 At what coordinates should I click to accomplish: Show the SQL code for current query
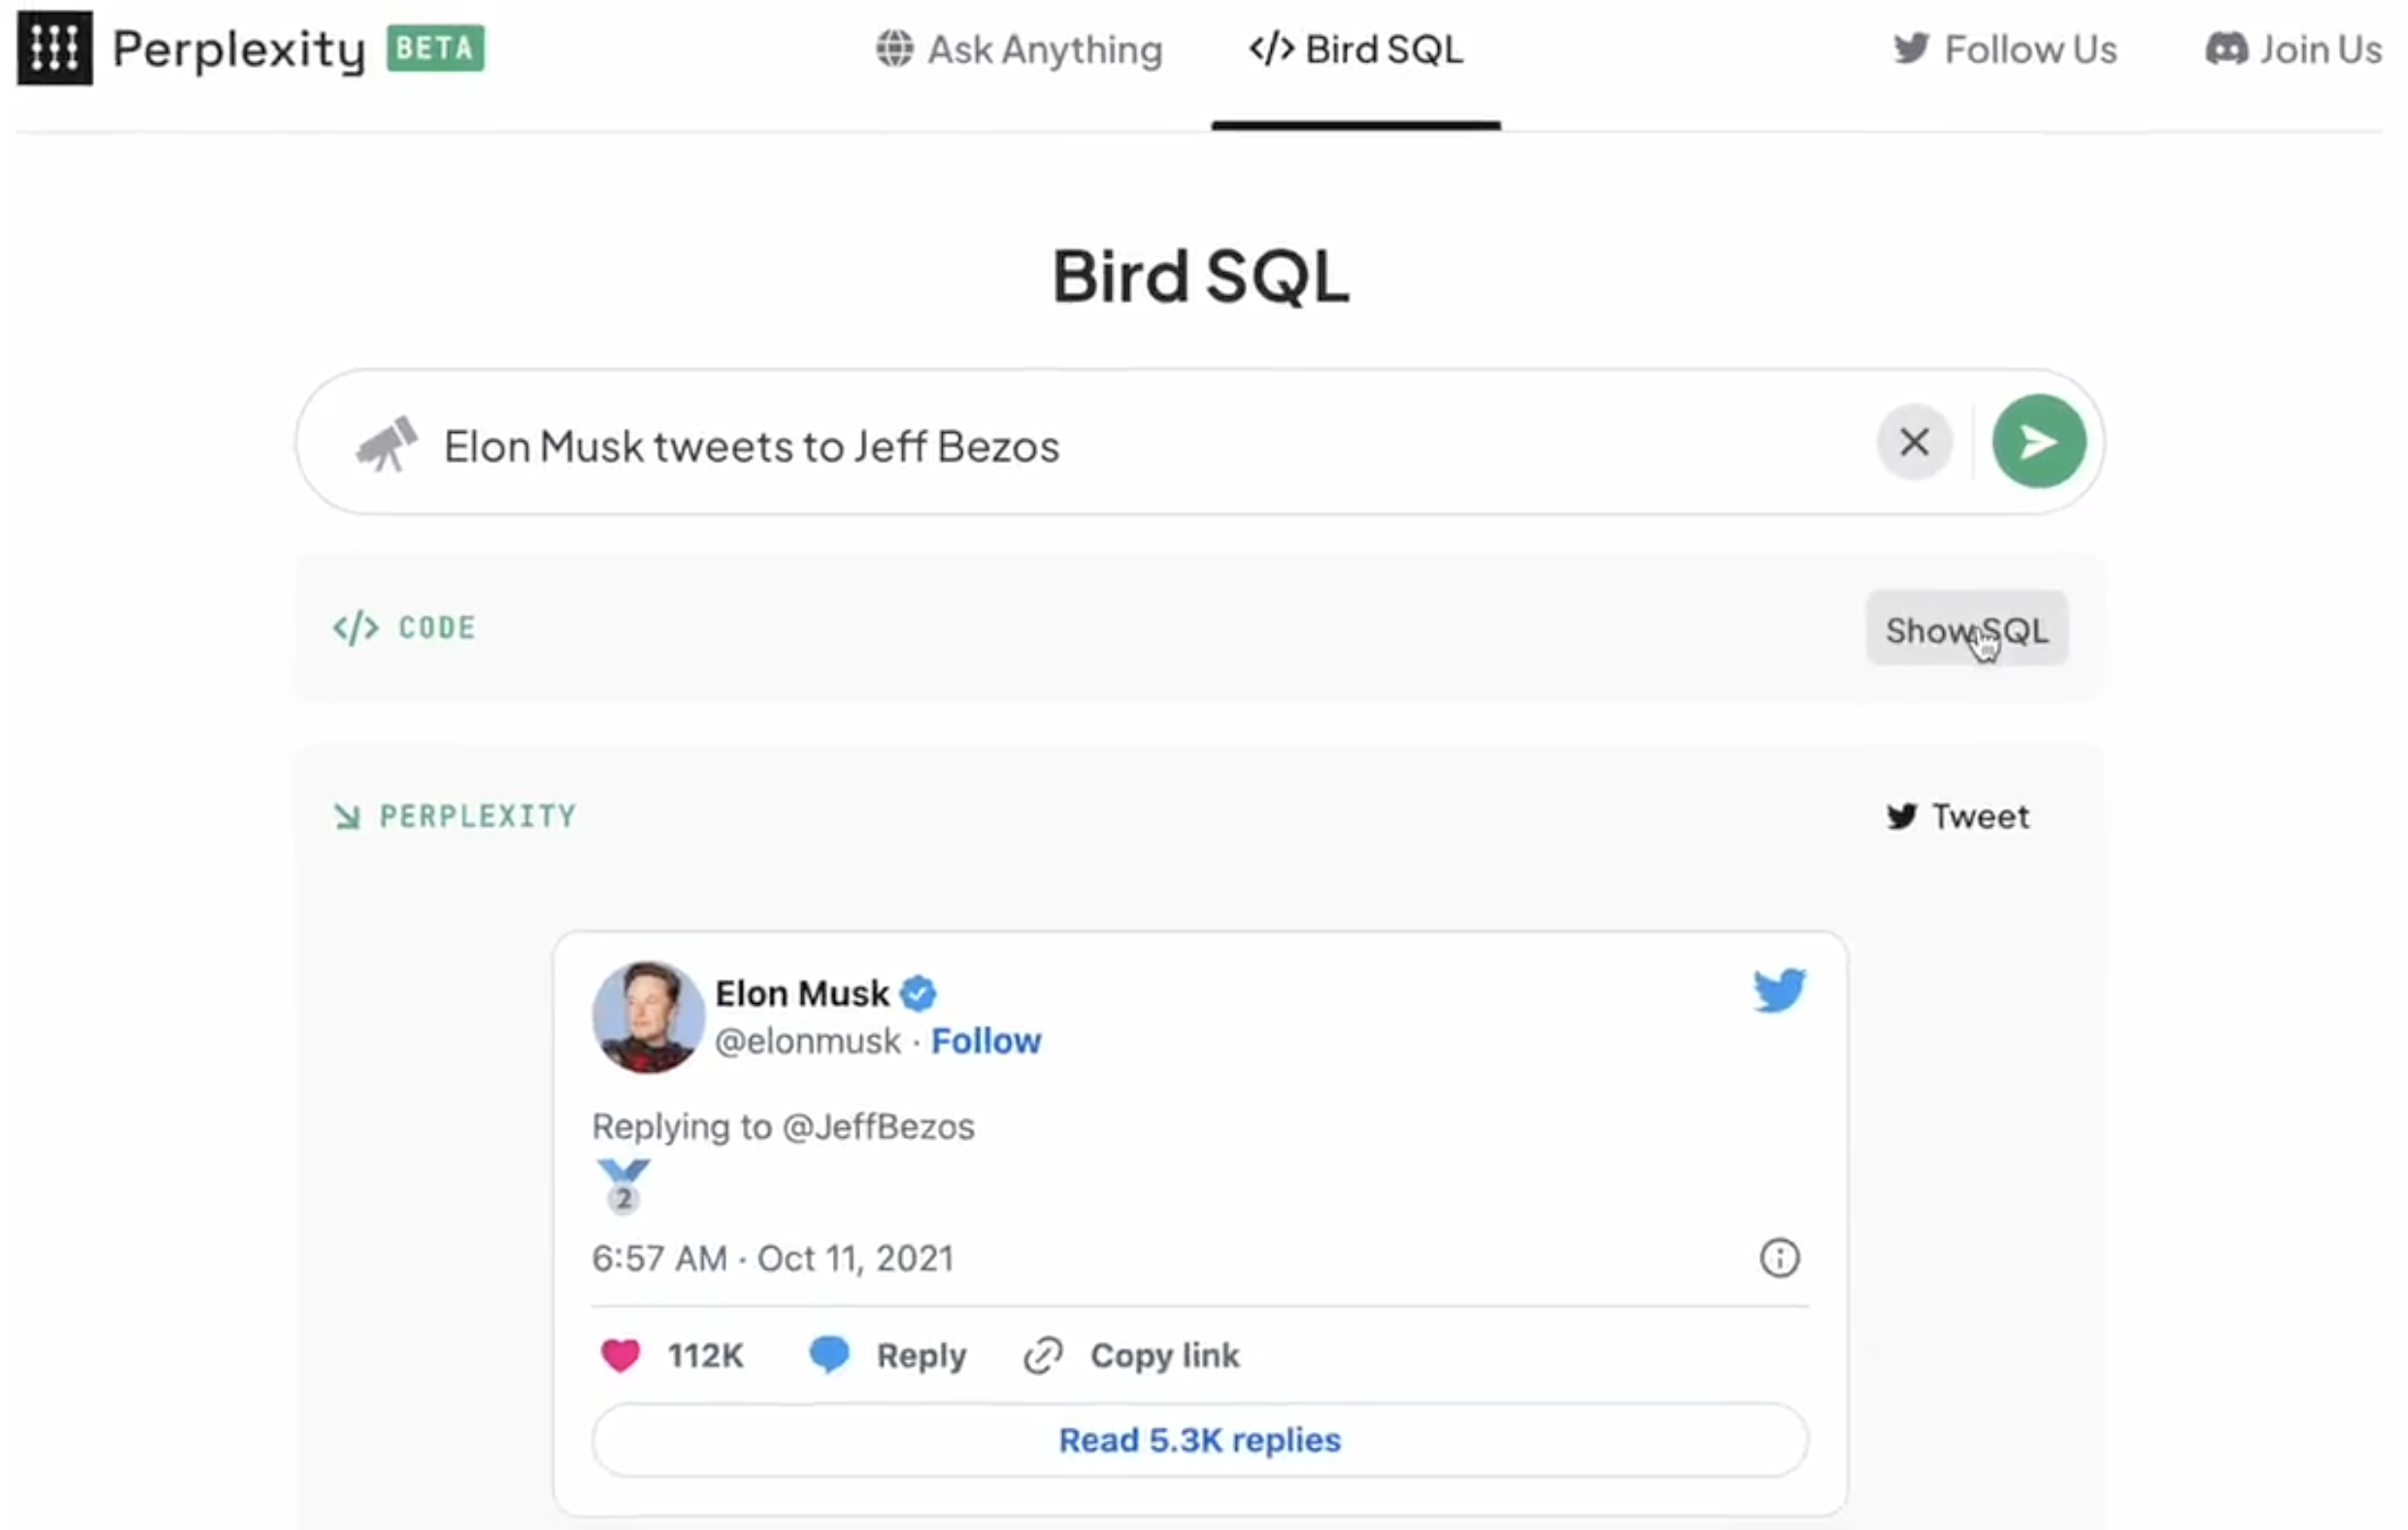point(1962,630)
